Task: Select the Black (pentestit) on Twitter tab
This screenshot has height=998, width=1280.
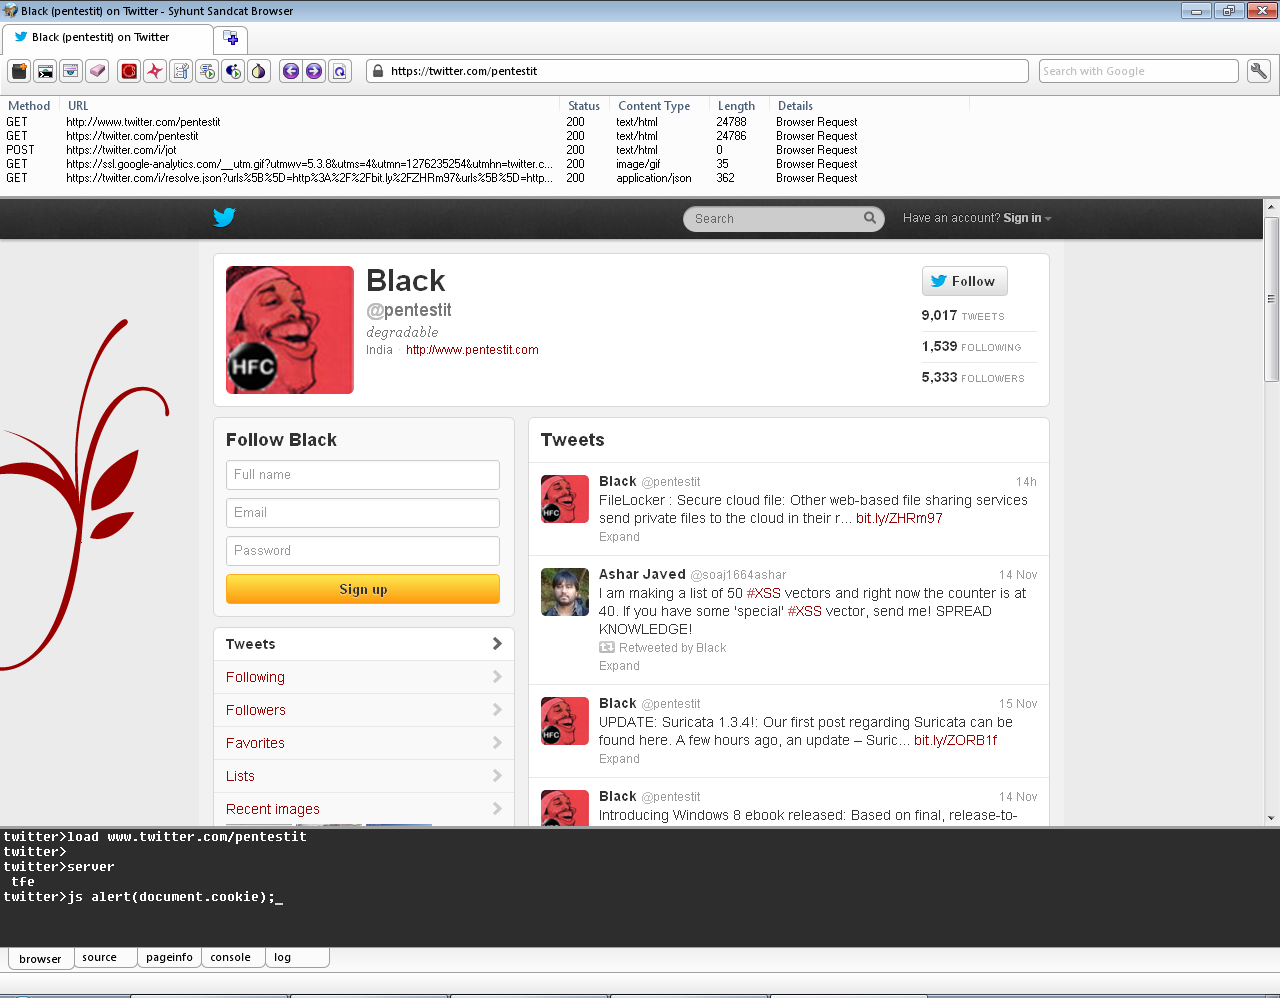Action: coord(108,38)
